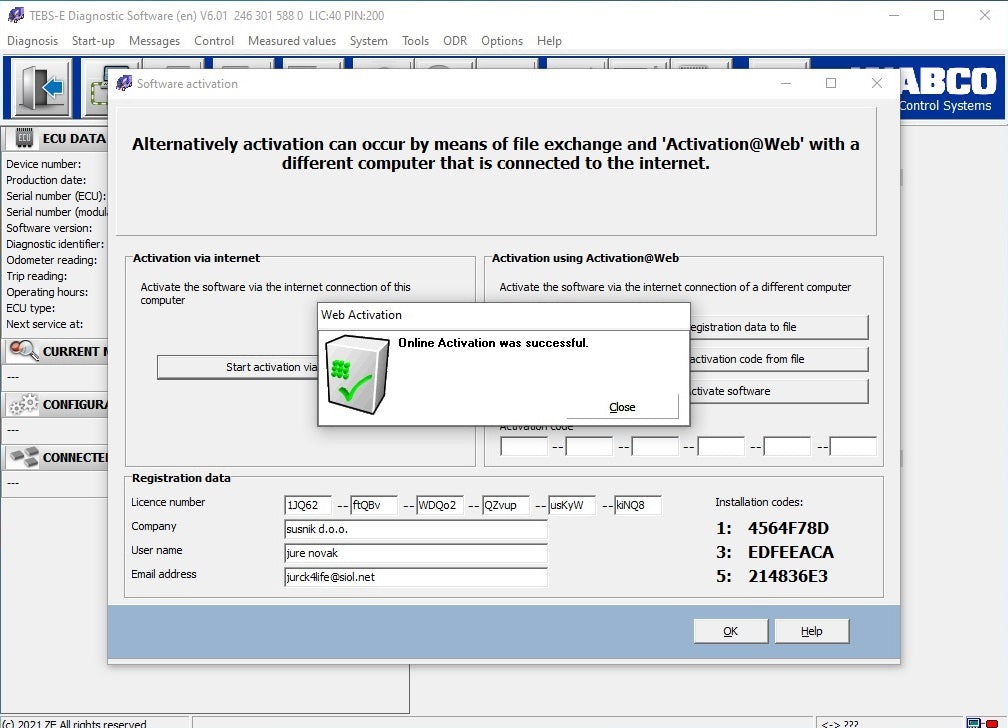Click licence number field containing QZvup
Viewport: 1008px width, 728px height.
506,505
